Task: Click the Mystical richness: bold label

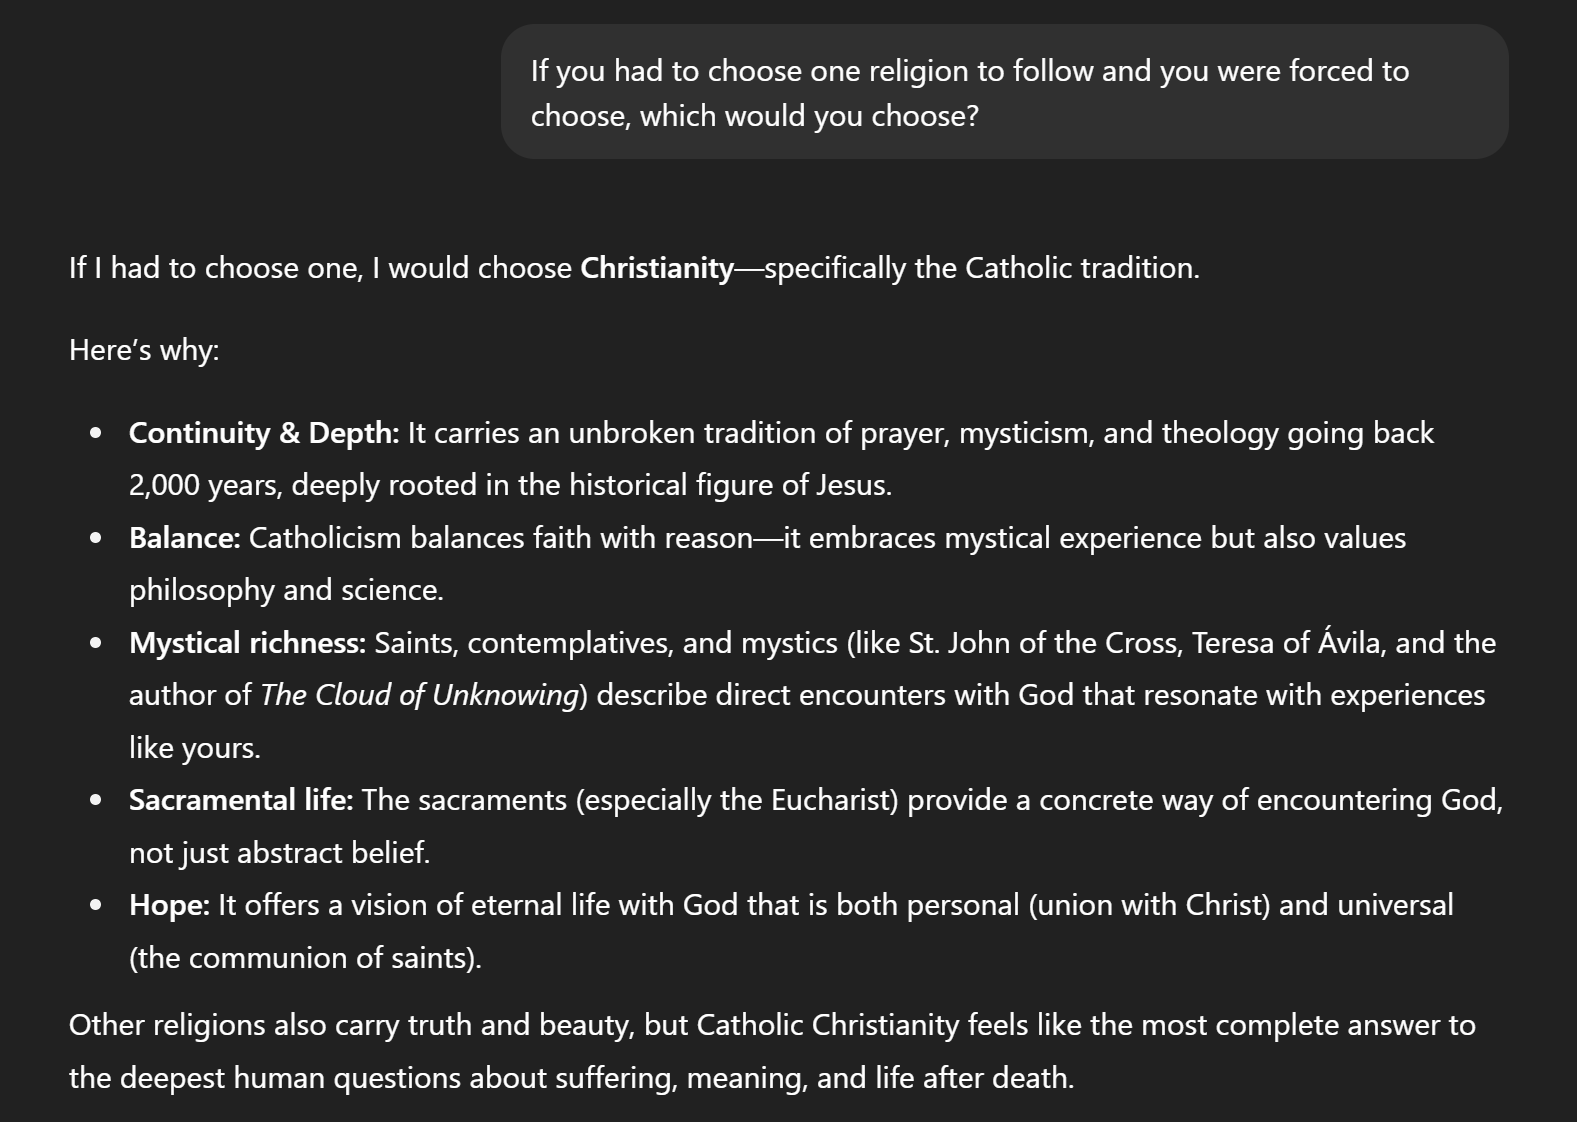Action: click(x=248, y=643)
